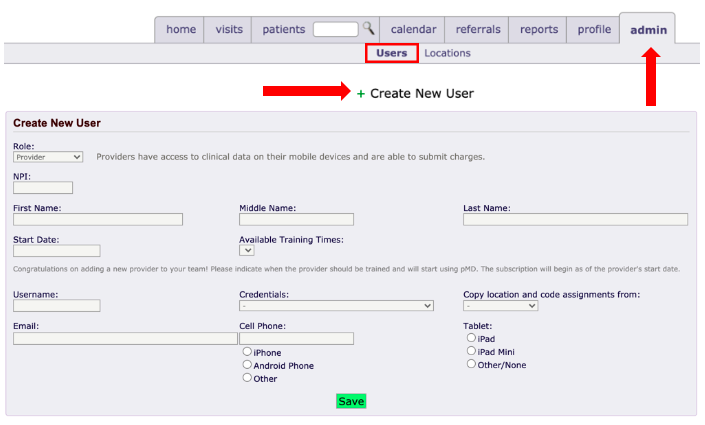Select the Android Phone radio button
The height and width of the screenshot is (425, 705).
[247, 365]
